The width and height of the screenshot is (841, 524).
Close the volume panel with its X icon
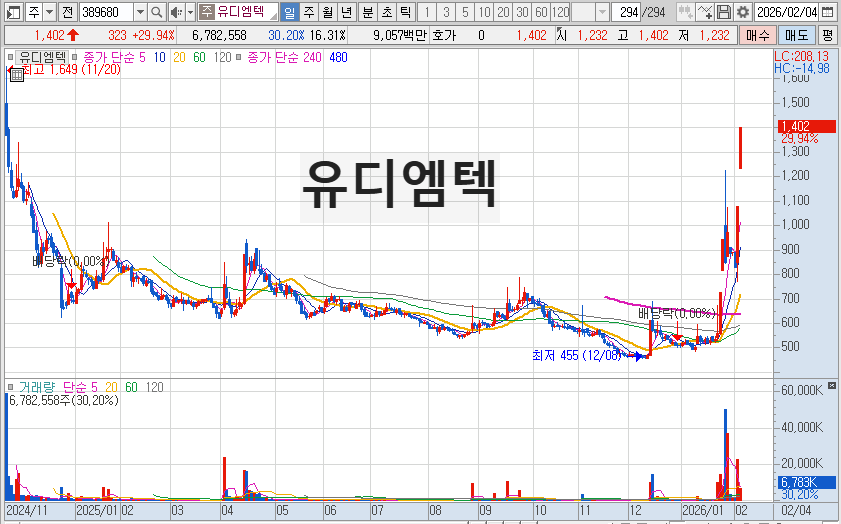pos(832,385)
